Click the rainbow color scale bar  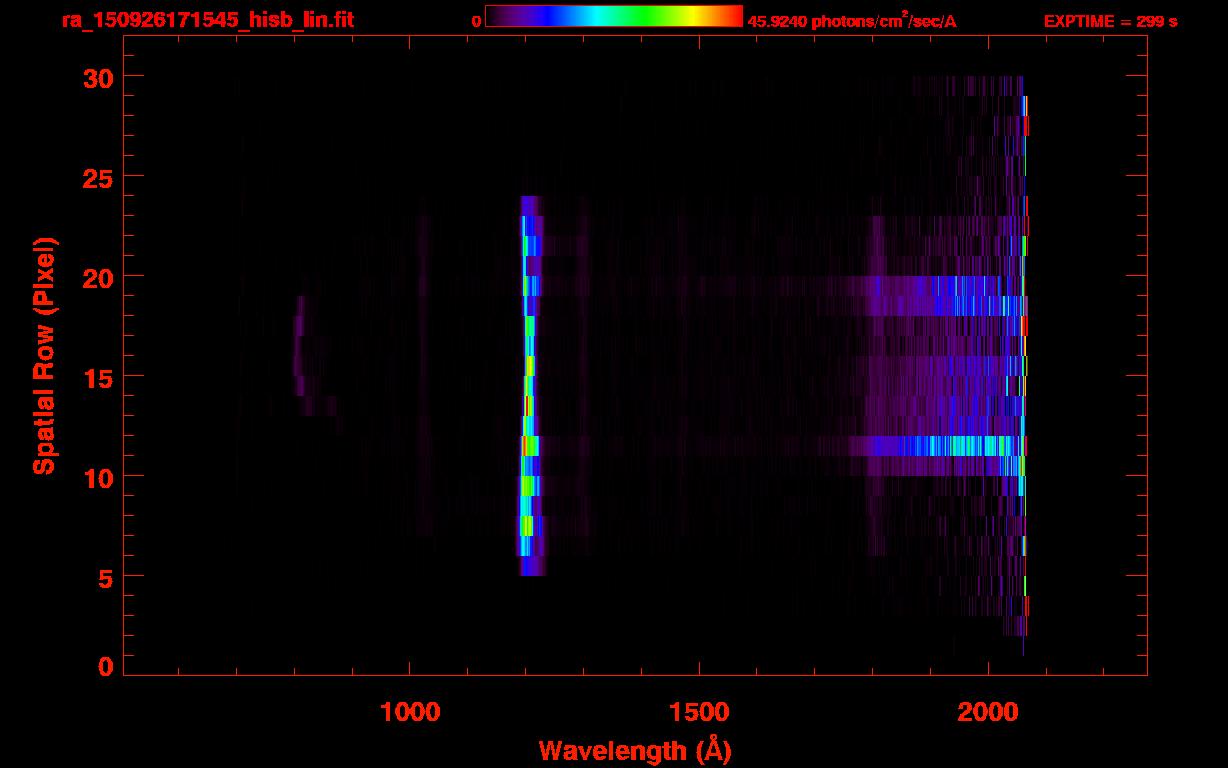(x=614, y=16)
